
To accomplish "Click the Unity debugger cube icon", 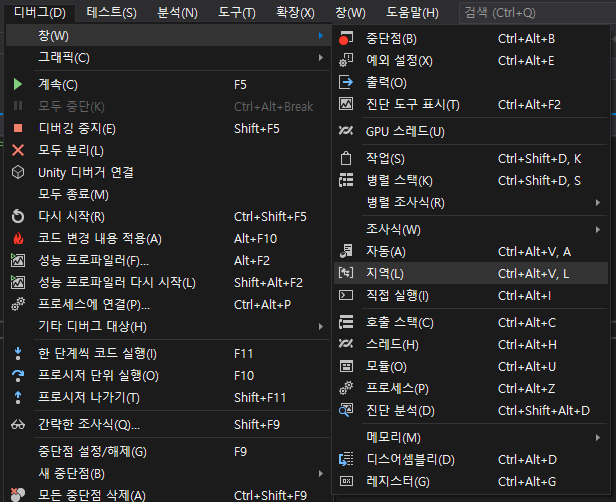I will point(18,172).
